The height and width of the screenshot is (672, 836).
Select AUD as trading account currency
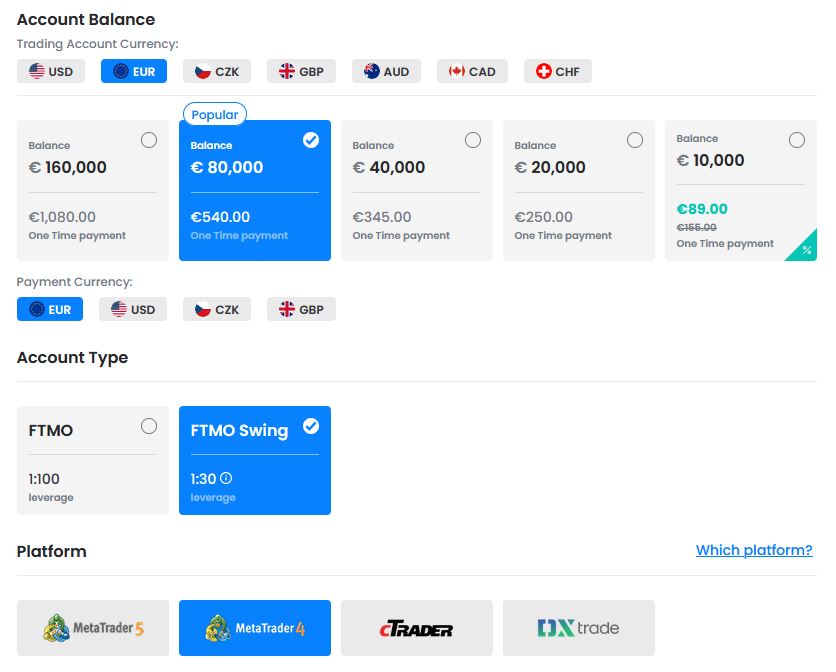[x=387, y=71]
